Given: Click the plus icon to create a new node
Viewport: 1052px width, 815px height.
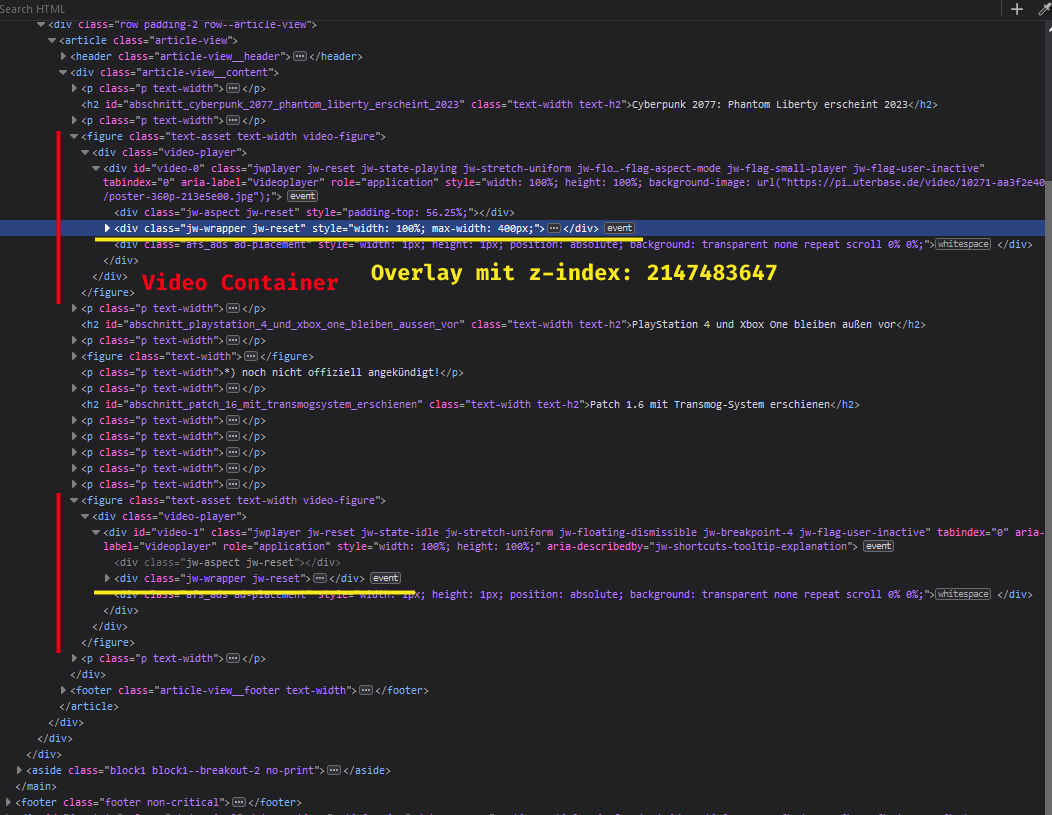Looking at the screenshot, I should coord(1017,9).
